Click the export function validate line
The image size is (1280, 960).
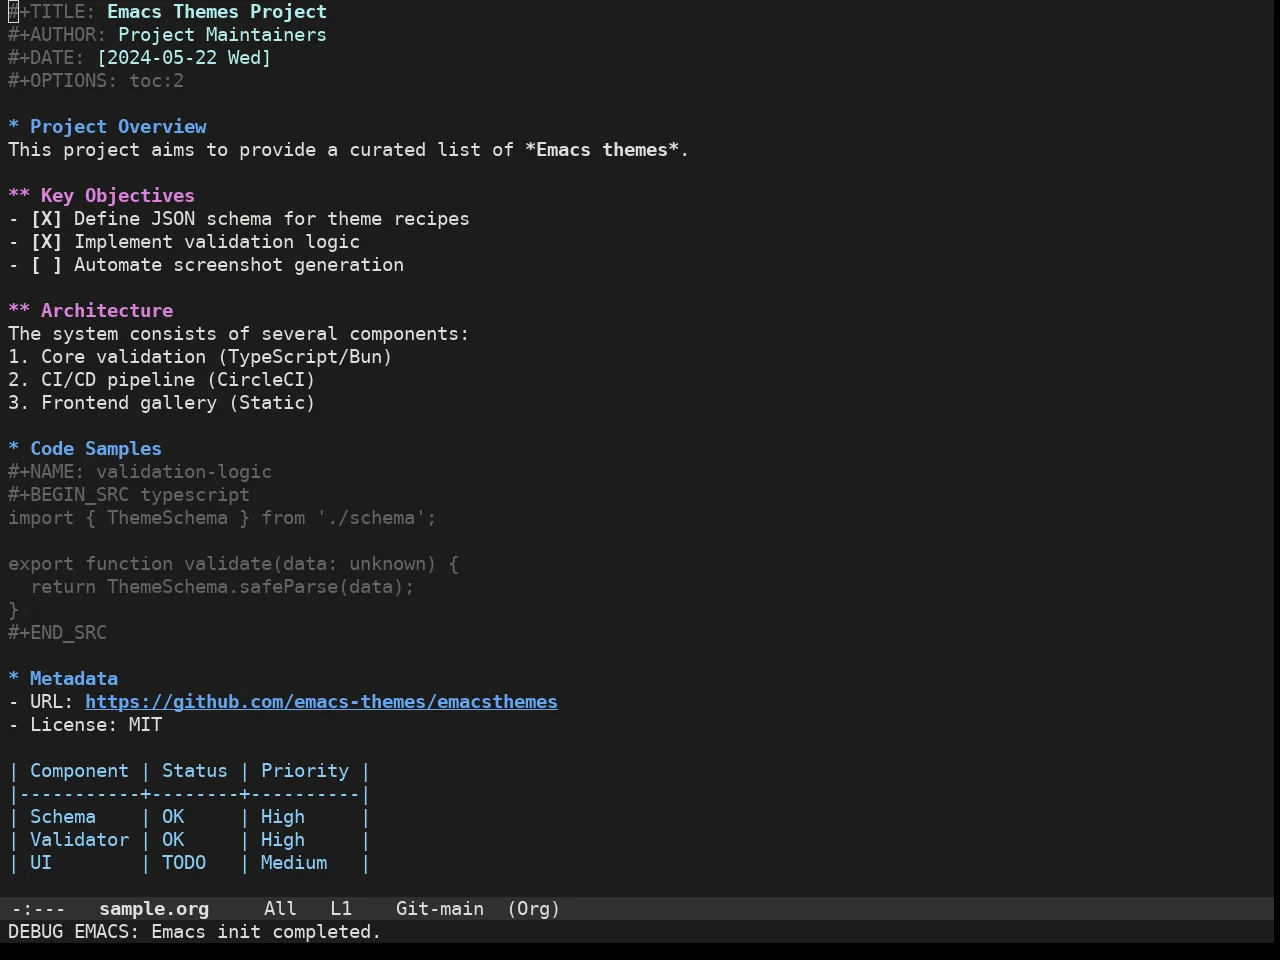click(233, 564)
